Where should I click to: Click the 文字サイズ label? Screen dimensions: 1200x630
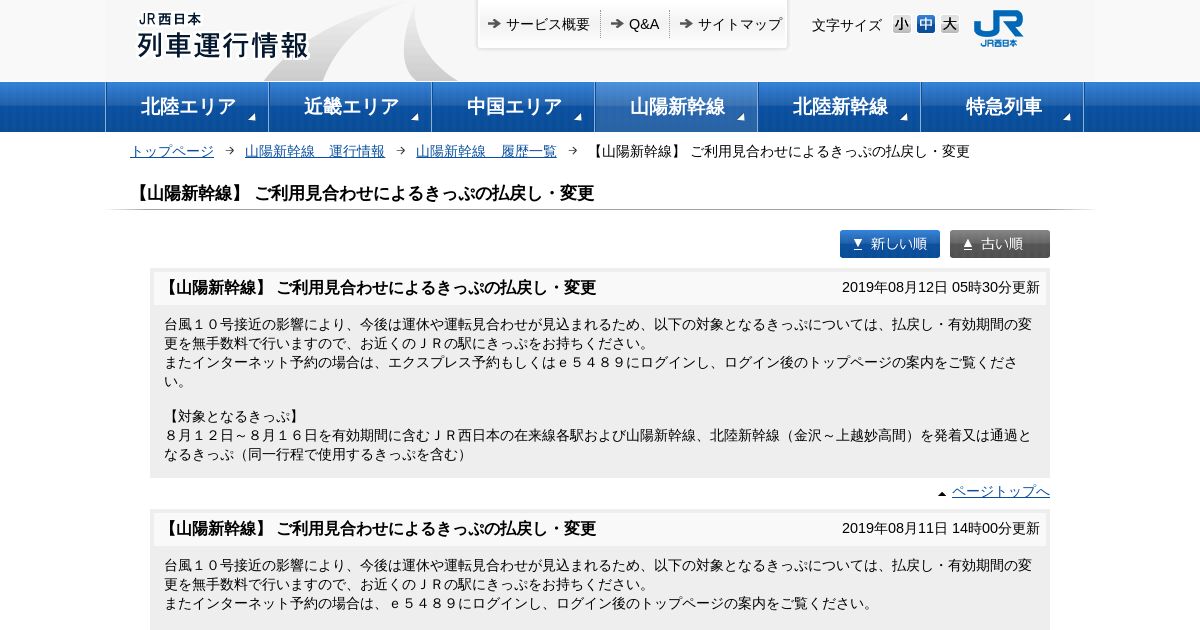click(847, 25)
